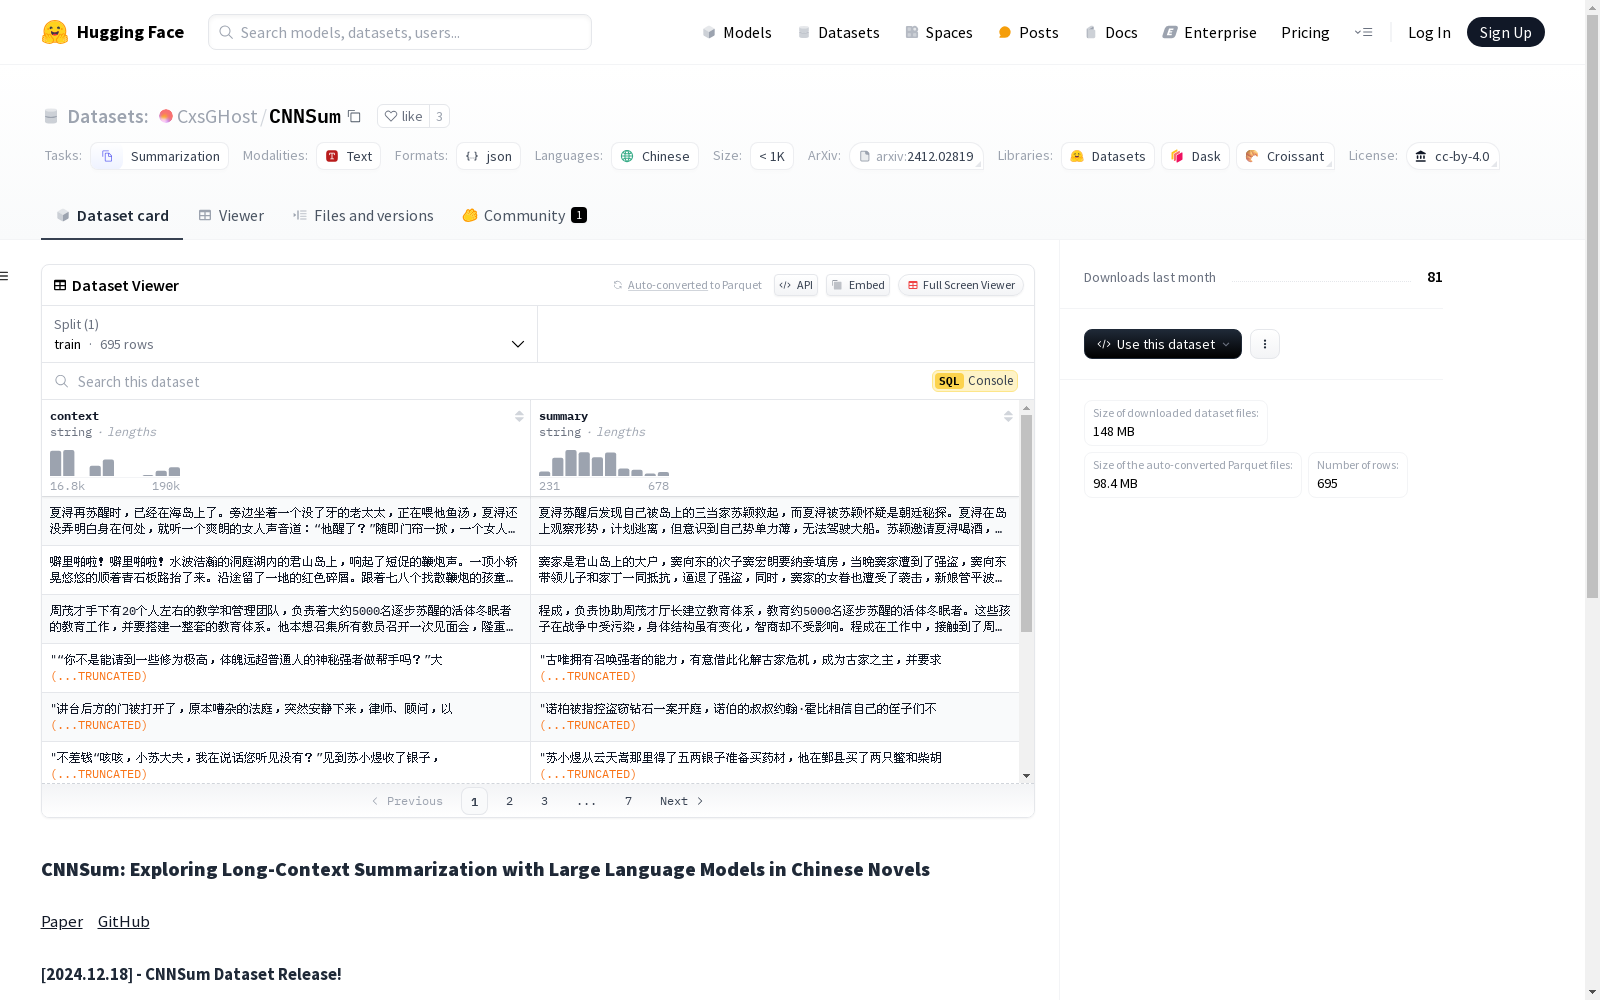
Task: Go to page 7 of the viewer
Action: [628, 801]
